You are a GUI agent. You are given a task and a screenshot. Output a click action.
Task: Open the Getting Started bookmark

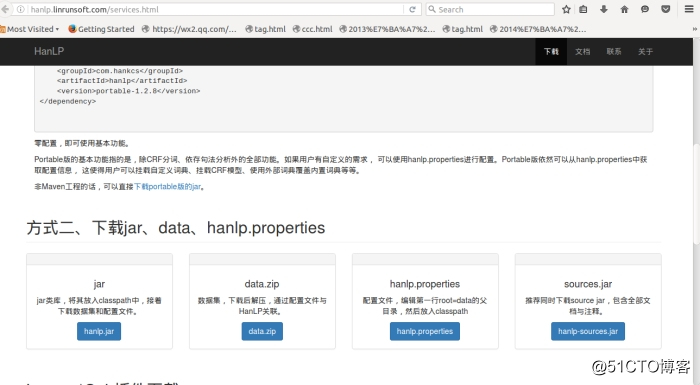point(101,29)
